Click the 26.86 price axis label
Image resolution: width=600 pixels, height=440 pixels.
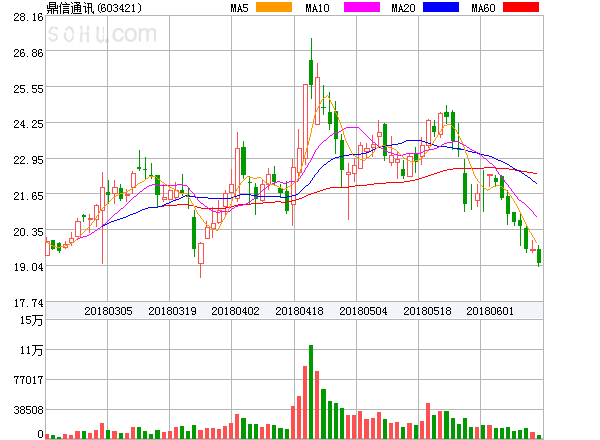(28, 53)
